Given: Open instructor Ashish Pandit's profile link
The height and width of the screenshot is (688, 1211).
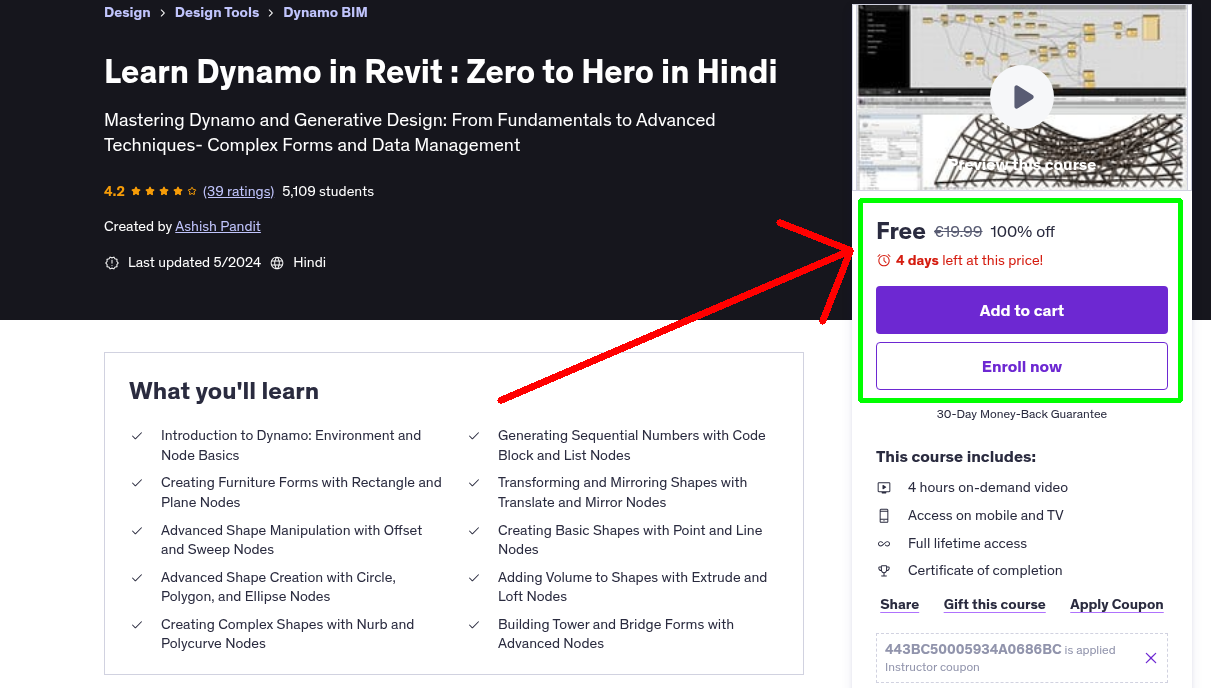Looking at the screenshot, I should (218, 227).
